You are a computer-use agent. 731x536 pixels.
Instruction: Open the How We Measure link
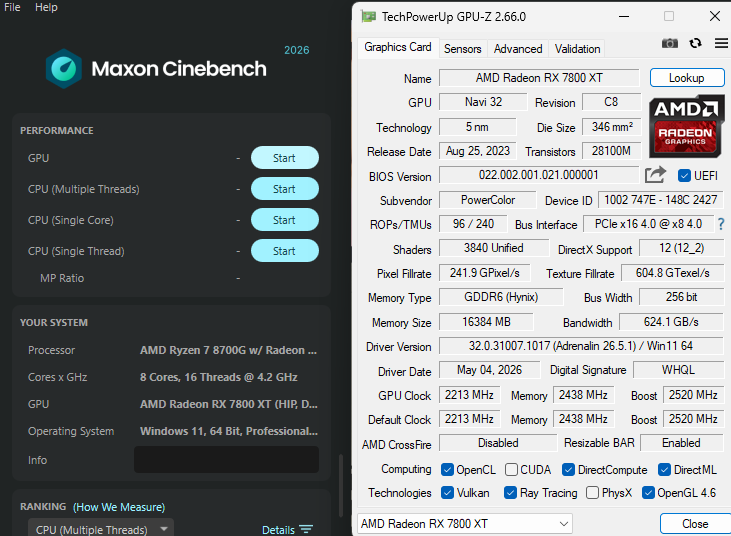coord(119,507)
